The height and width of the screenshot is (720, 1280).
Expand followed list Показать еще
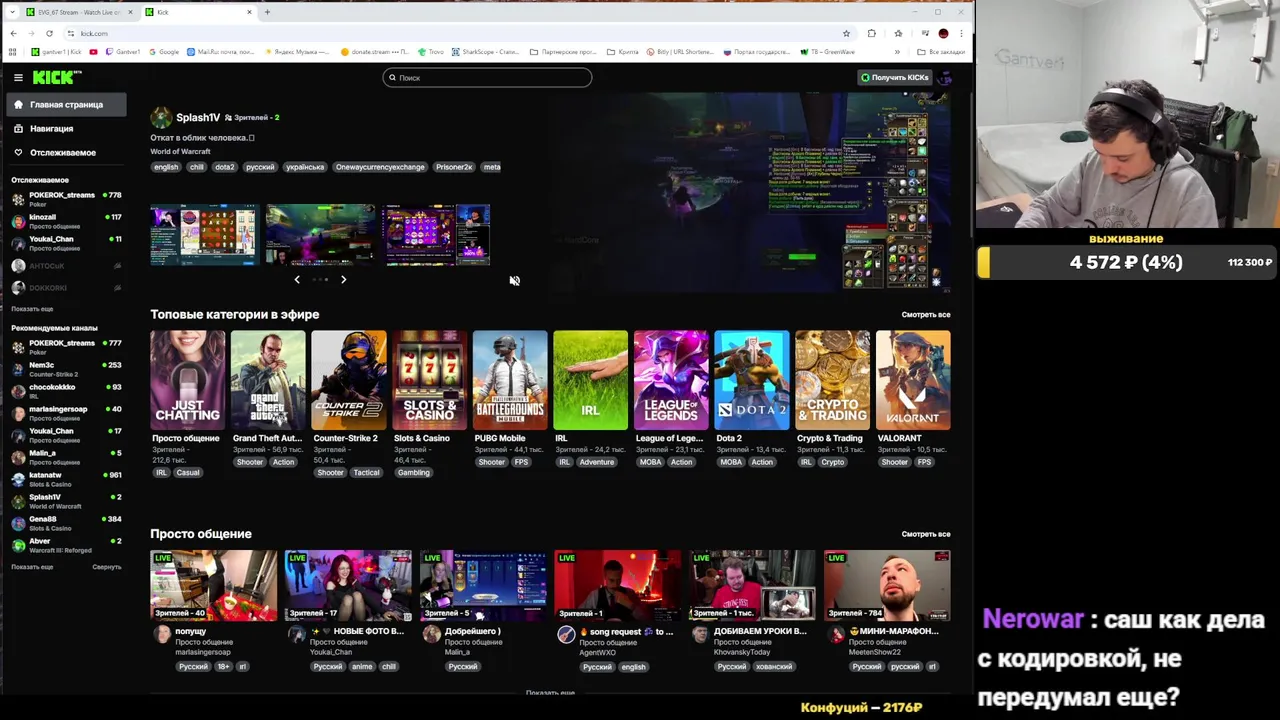(32, 309)
